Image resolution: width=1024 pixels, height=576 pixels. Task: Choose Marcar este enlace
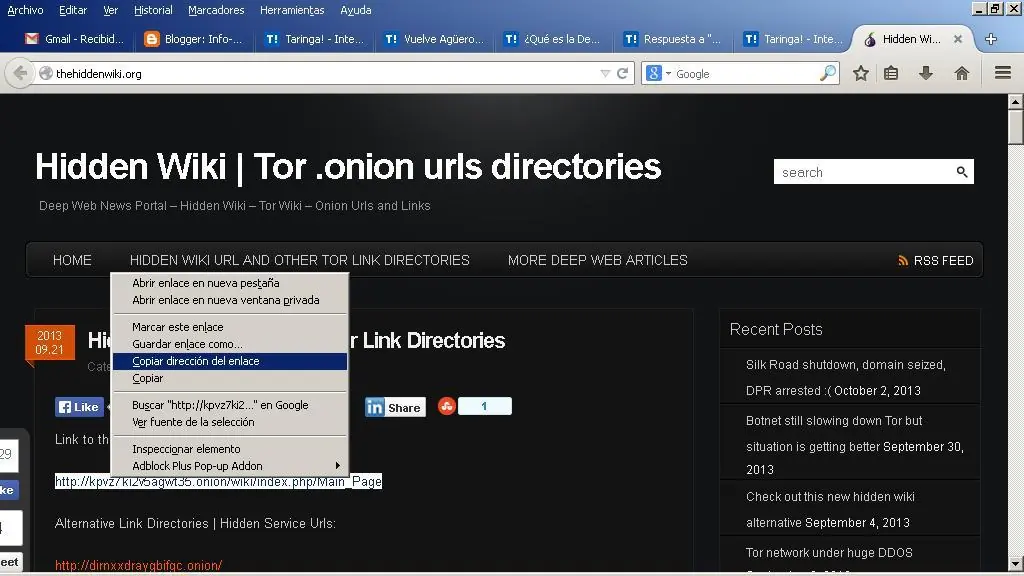(230, 327)
